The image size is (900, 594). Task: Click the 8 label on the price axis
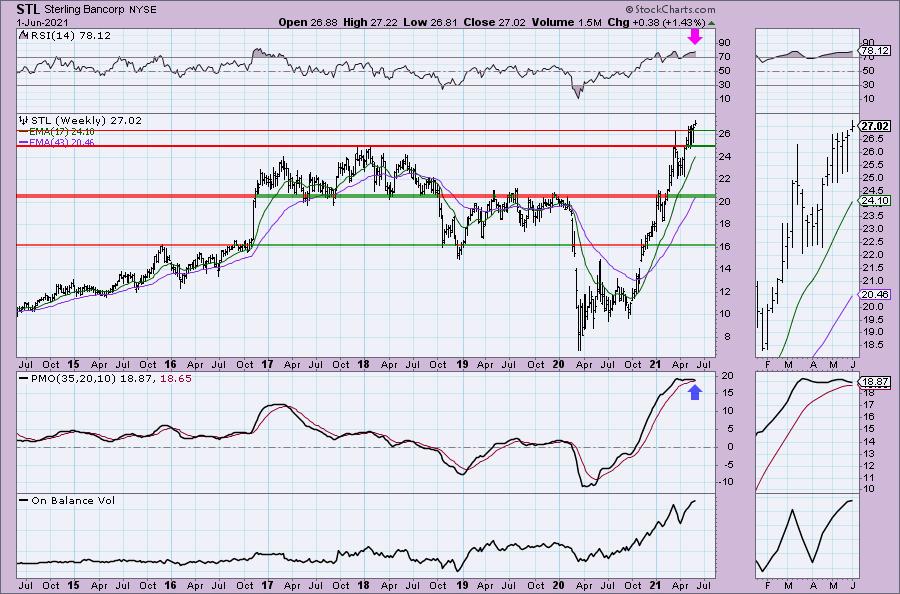727,337
